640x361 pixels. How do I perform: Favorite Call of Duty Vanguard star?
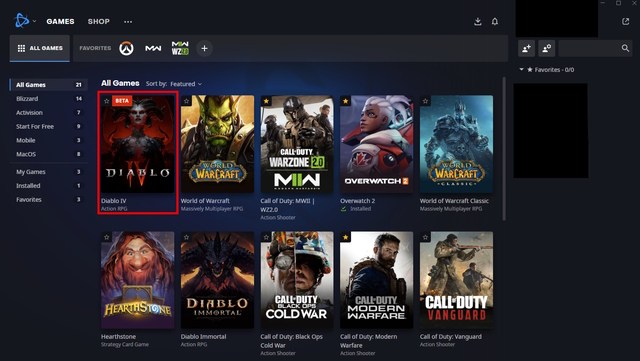[x=425, y=237]
